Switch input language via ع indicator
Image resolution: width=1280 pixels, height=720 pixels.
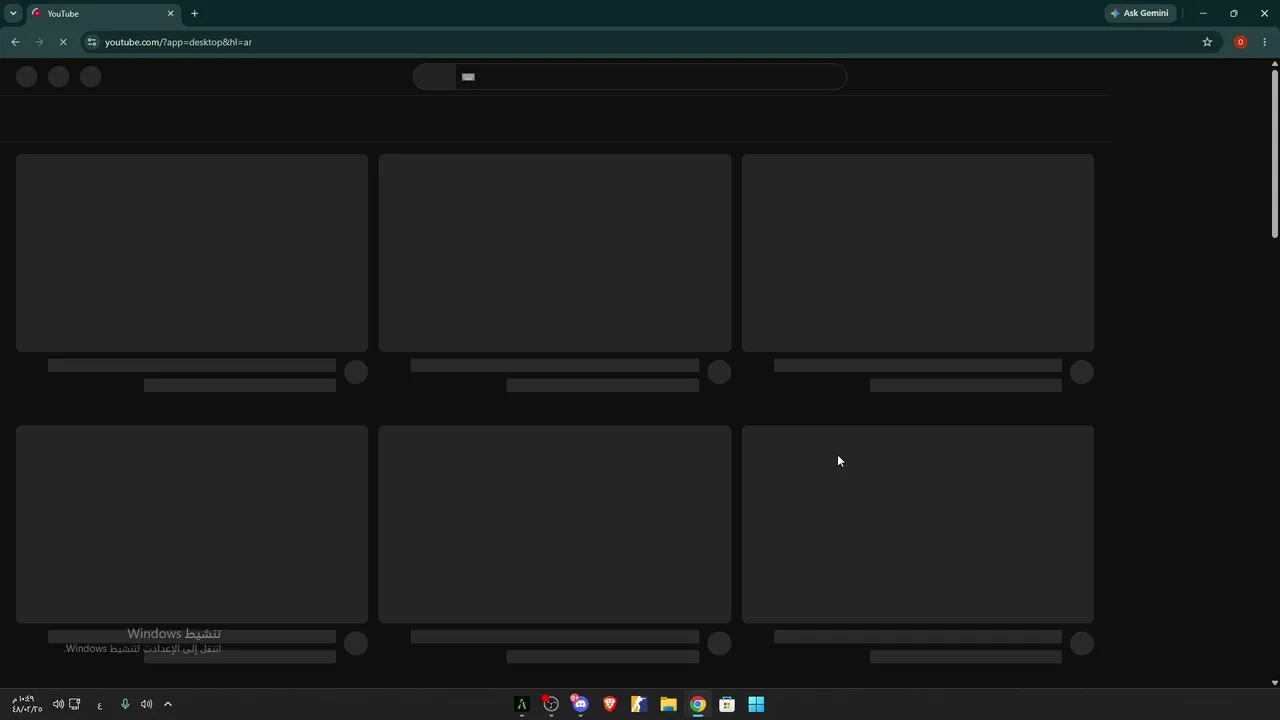[99, 705]
